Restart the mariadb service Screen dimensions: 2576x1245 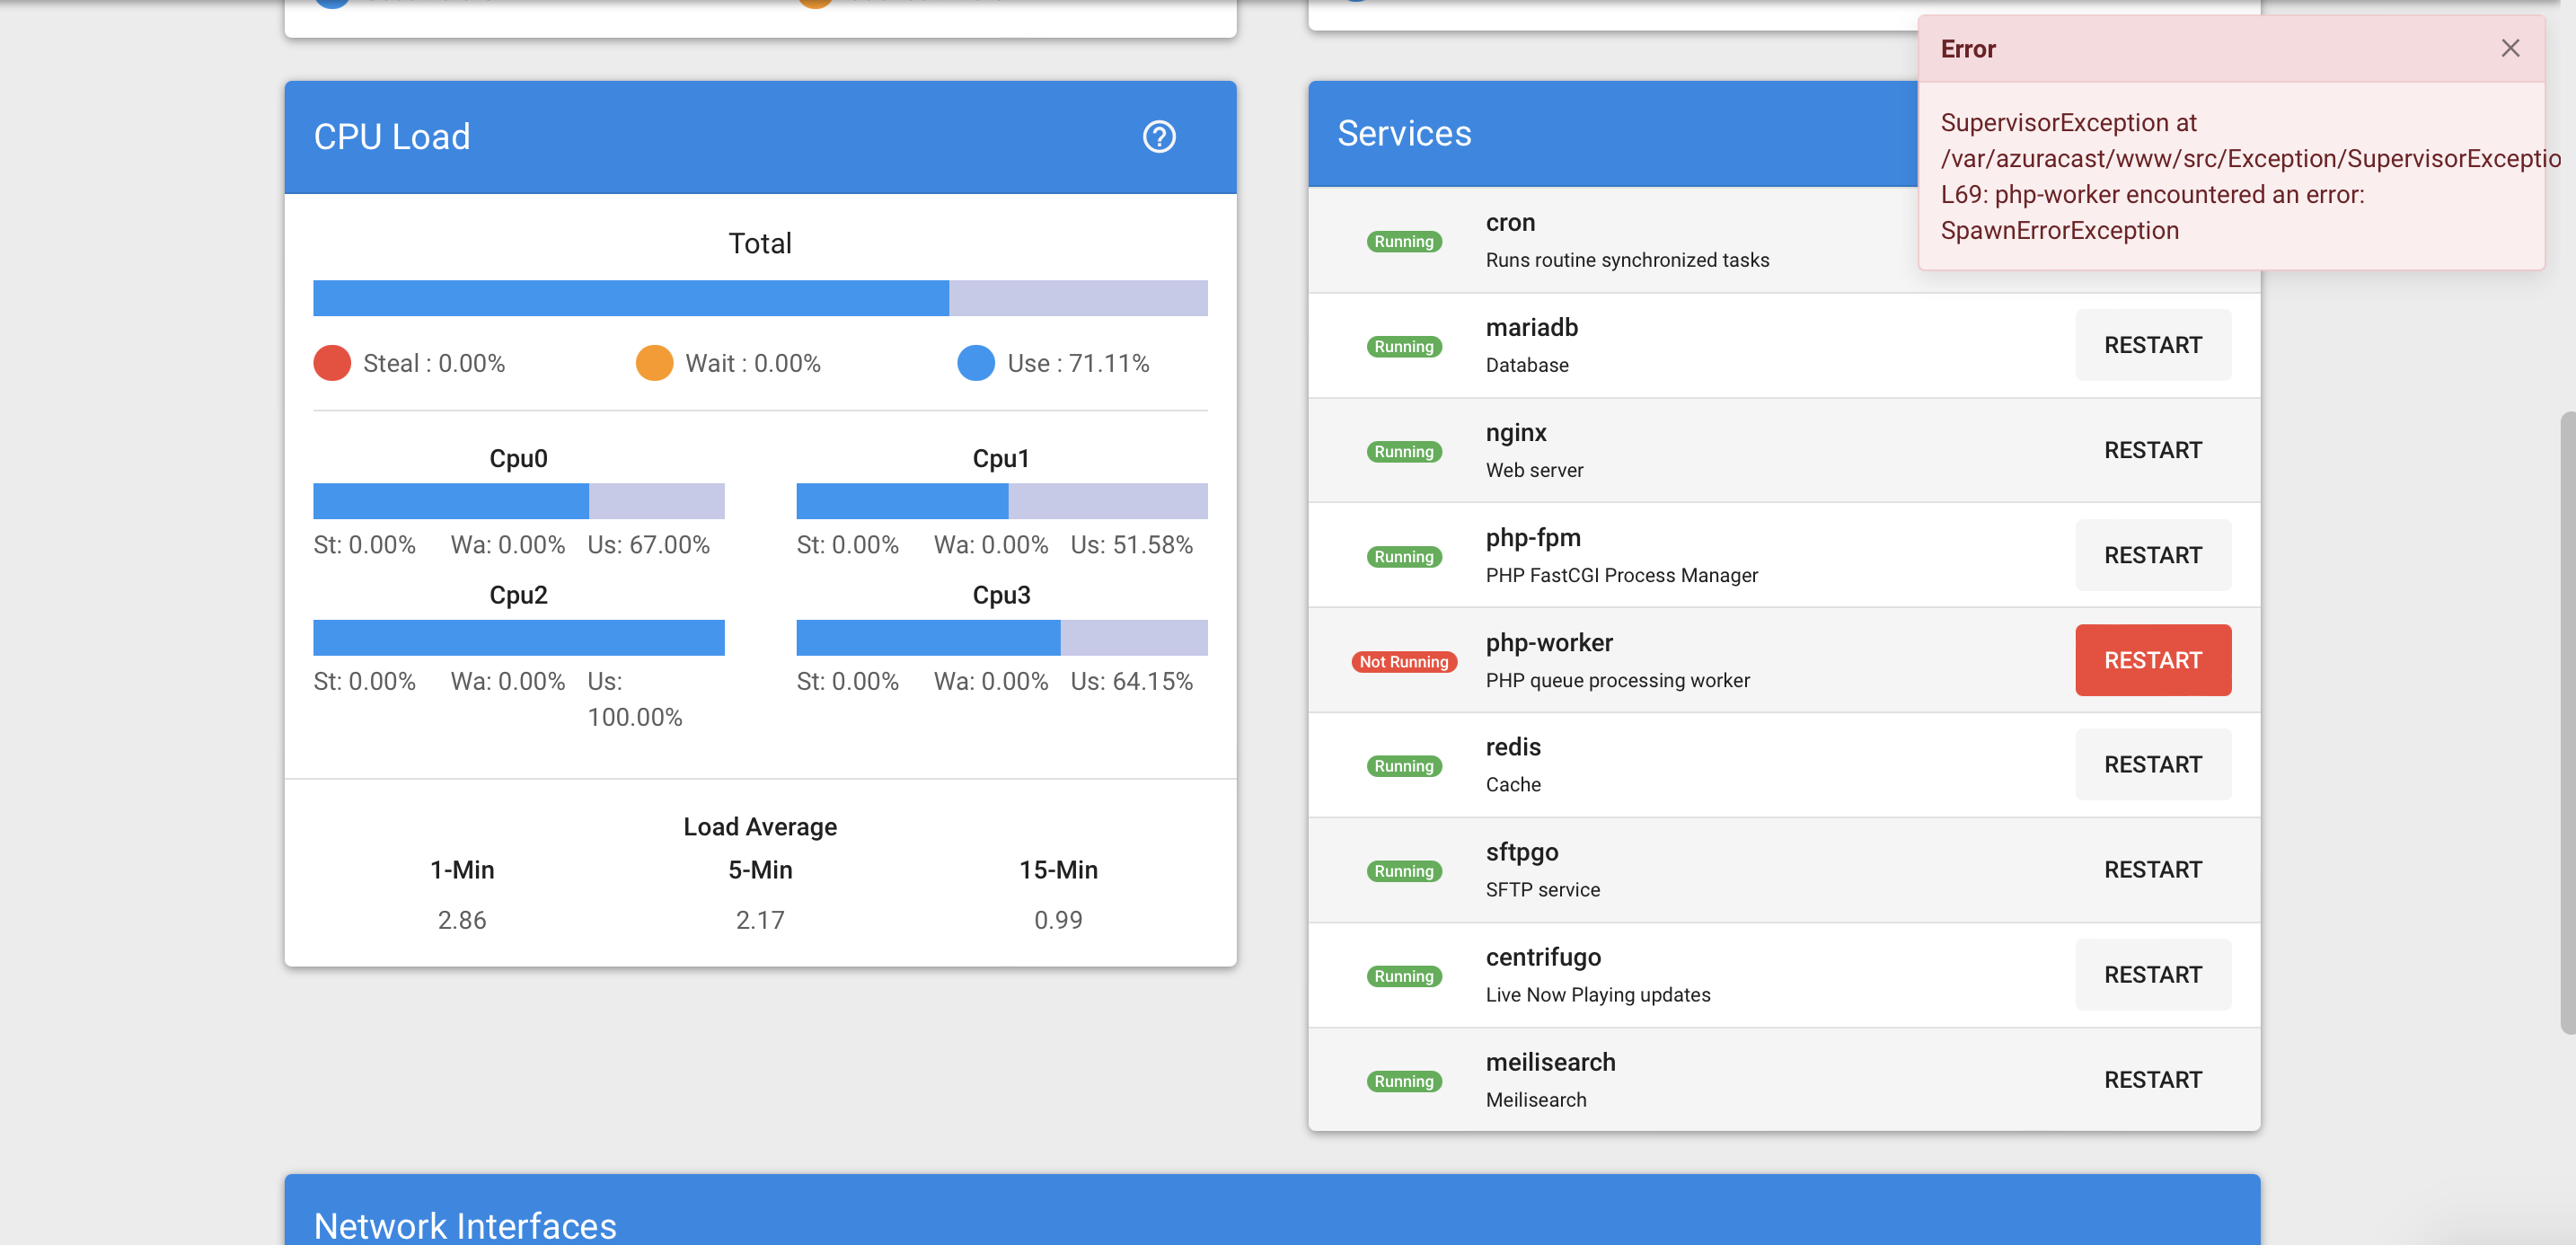pyautogui.click(x=2152, y=345)
